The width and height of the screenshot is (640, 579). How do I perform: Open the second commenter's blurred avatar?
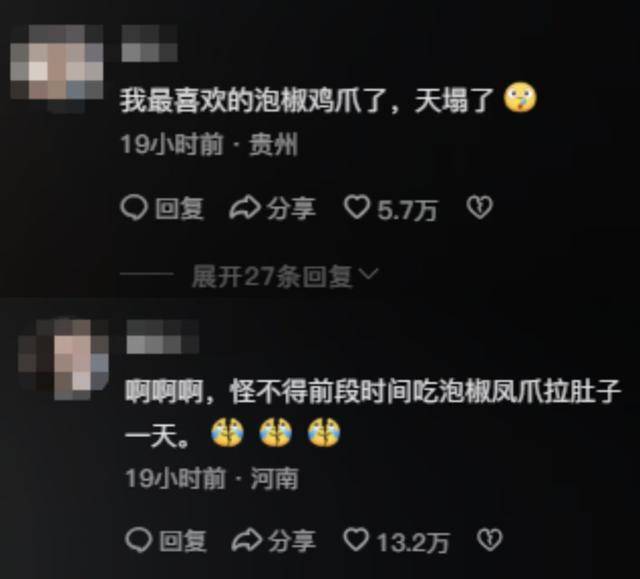(63, 359)
